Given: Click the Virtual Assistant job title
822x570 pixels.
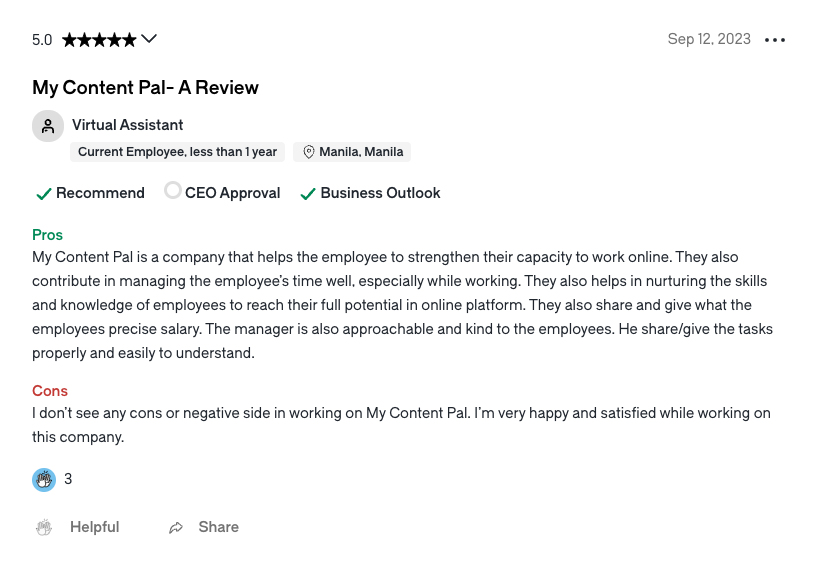Looking at the screenshot, I should pos(127,125).
